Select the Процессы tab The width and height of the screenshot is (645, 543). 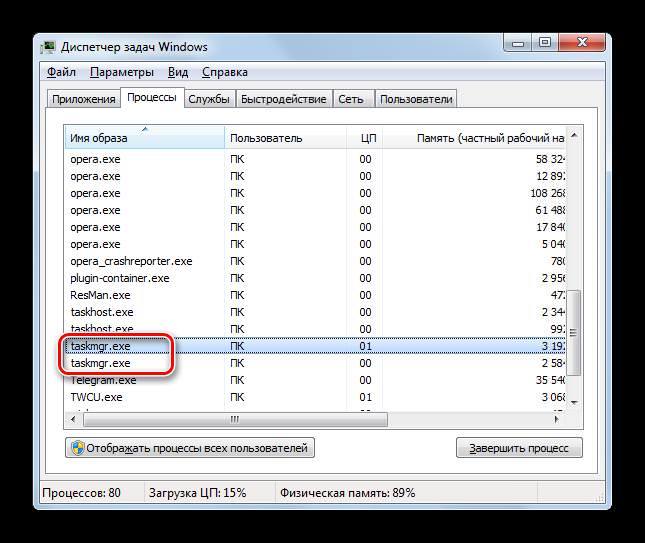[152, 97]
